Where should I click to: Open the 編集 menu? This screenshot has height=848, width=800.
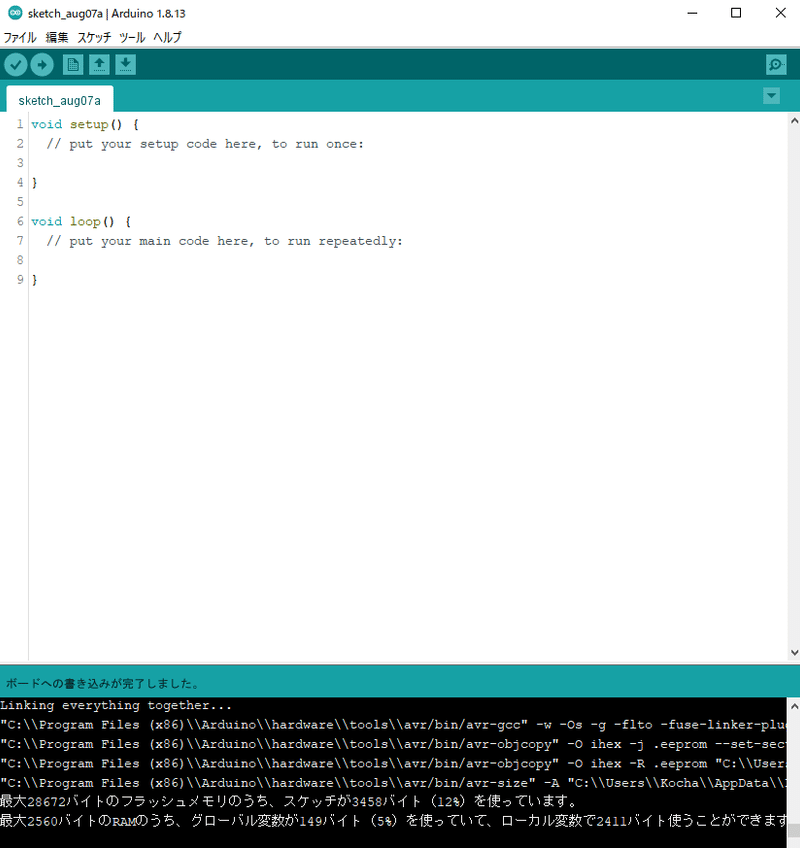(x=57, y=37)
